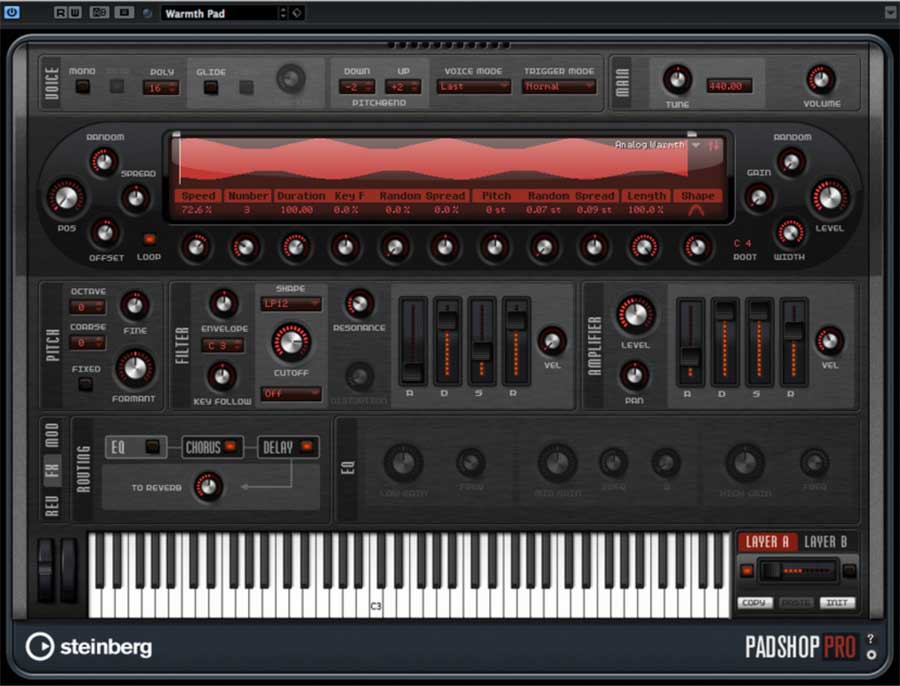This screenshot has width=900, height=686.
Task: Click the Warmth Pad preset name field
Action: click(x=221, y=13)
